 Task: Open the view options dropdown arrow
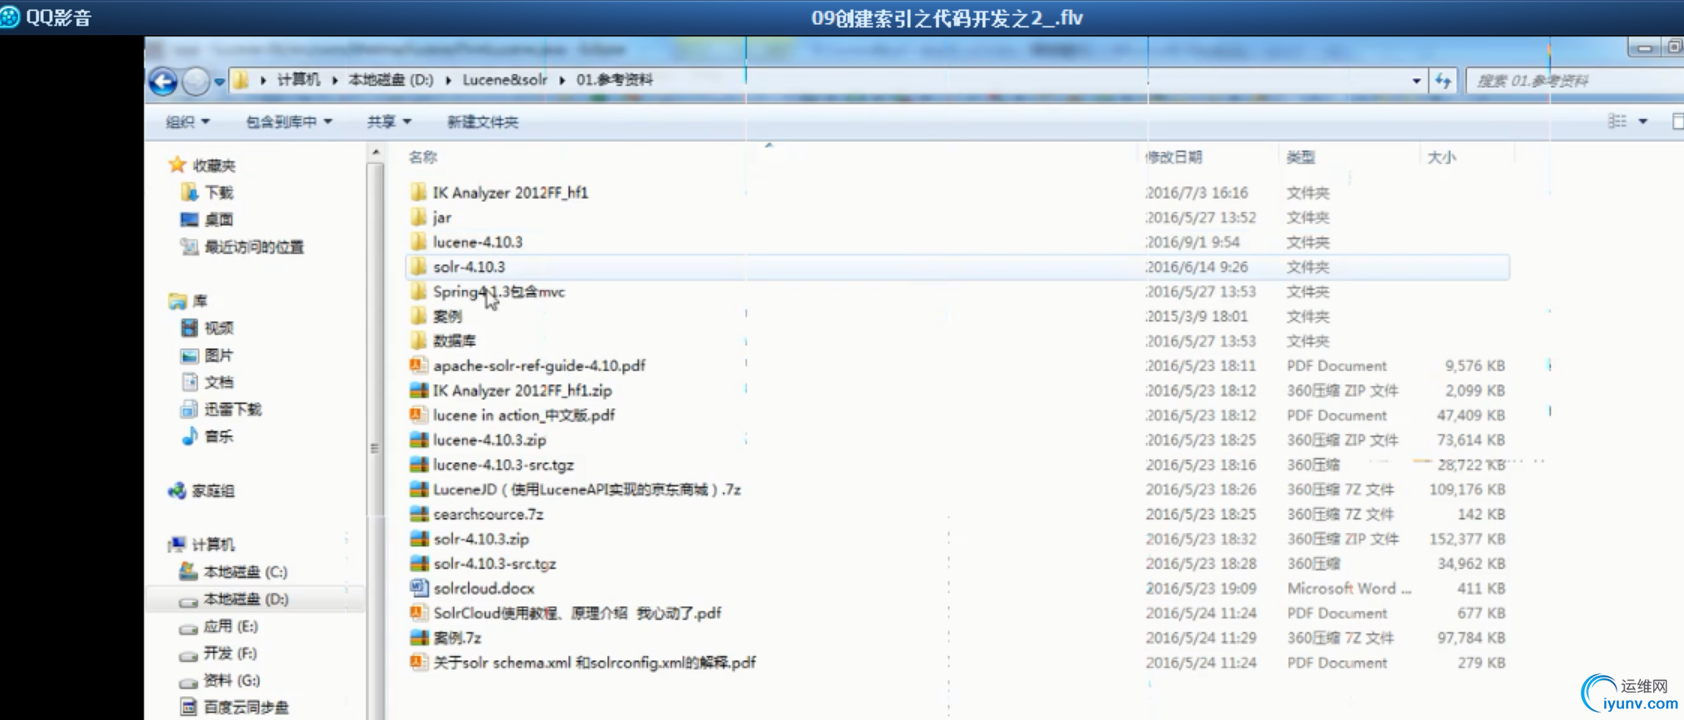click(1643, 121)
